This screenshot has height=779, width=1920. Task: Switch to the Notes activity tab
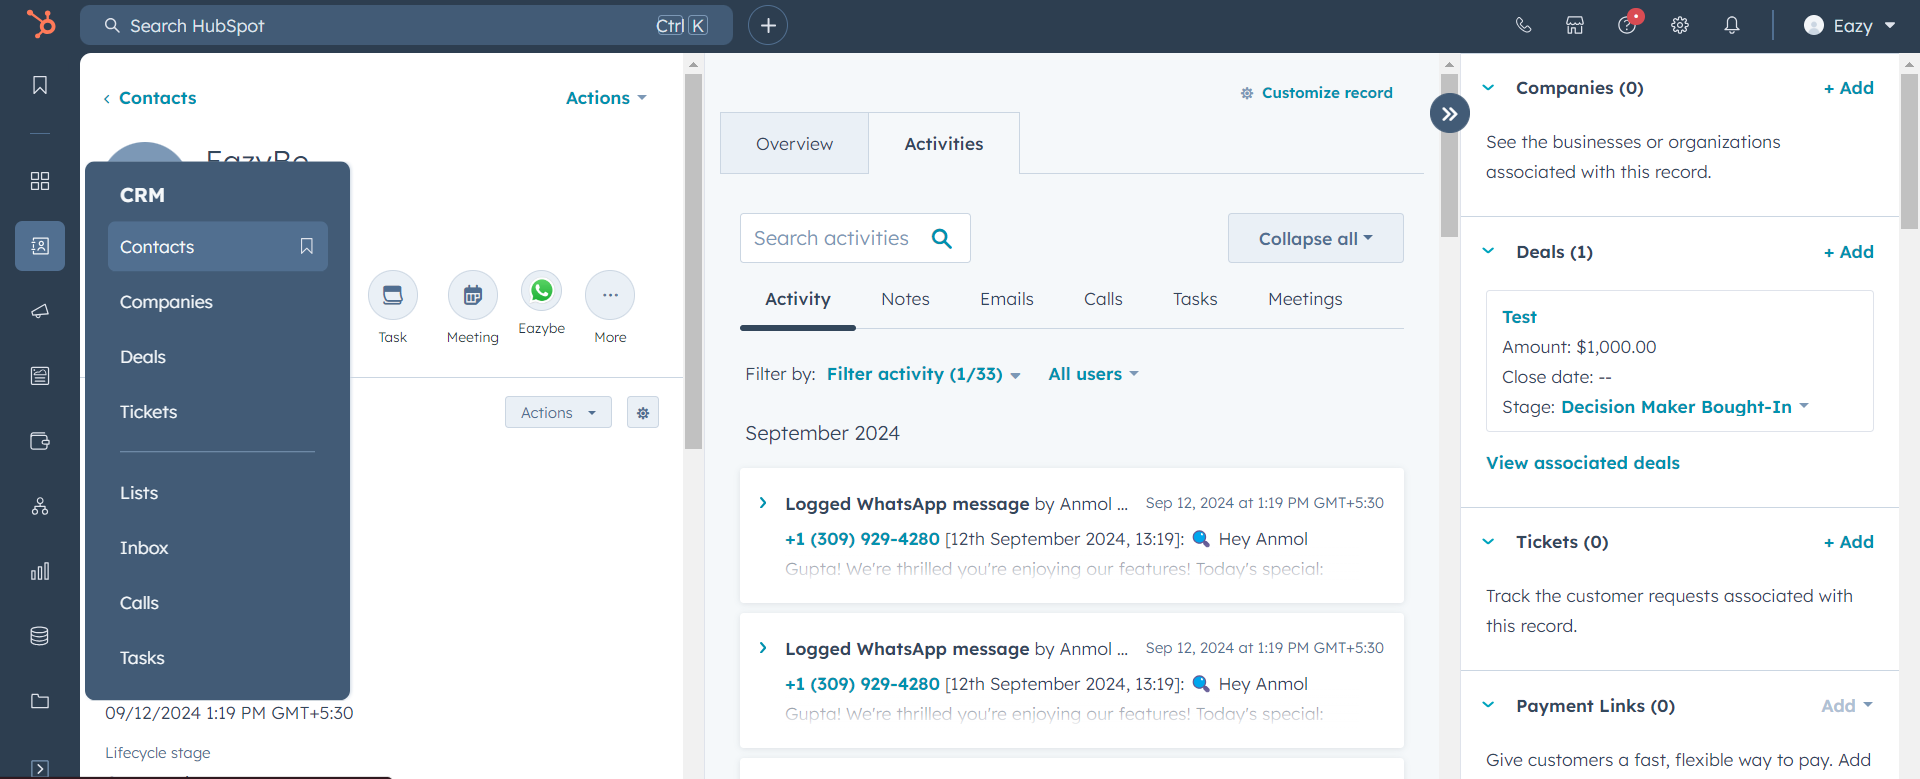(x=905, y=299)
